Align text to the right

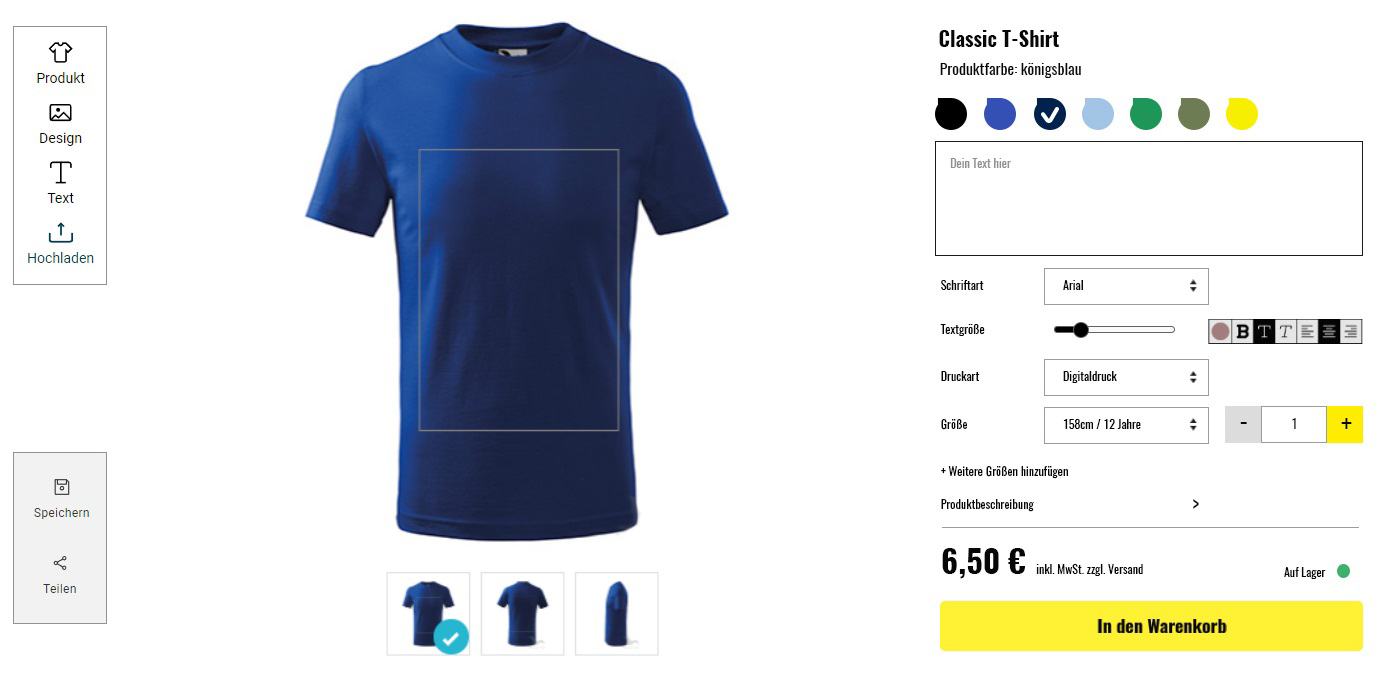point(1351,331)
